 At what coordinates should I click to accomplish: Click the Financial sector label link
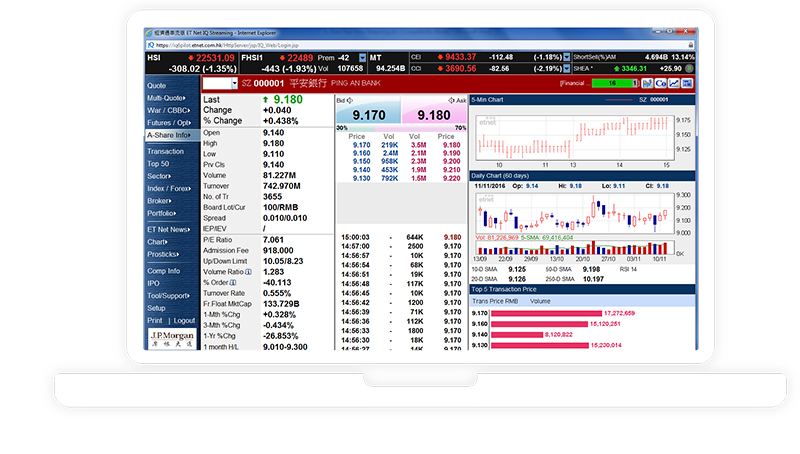tap(574, 83)
